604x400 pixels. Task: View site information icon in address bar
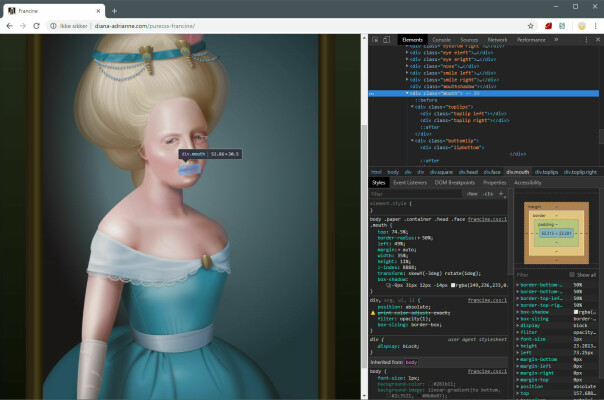(x=53, y=26)
